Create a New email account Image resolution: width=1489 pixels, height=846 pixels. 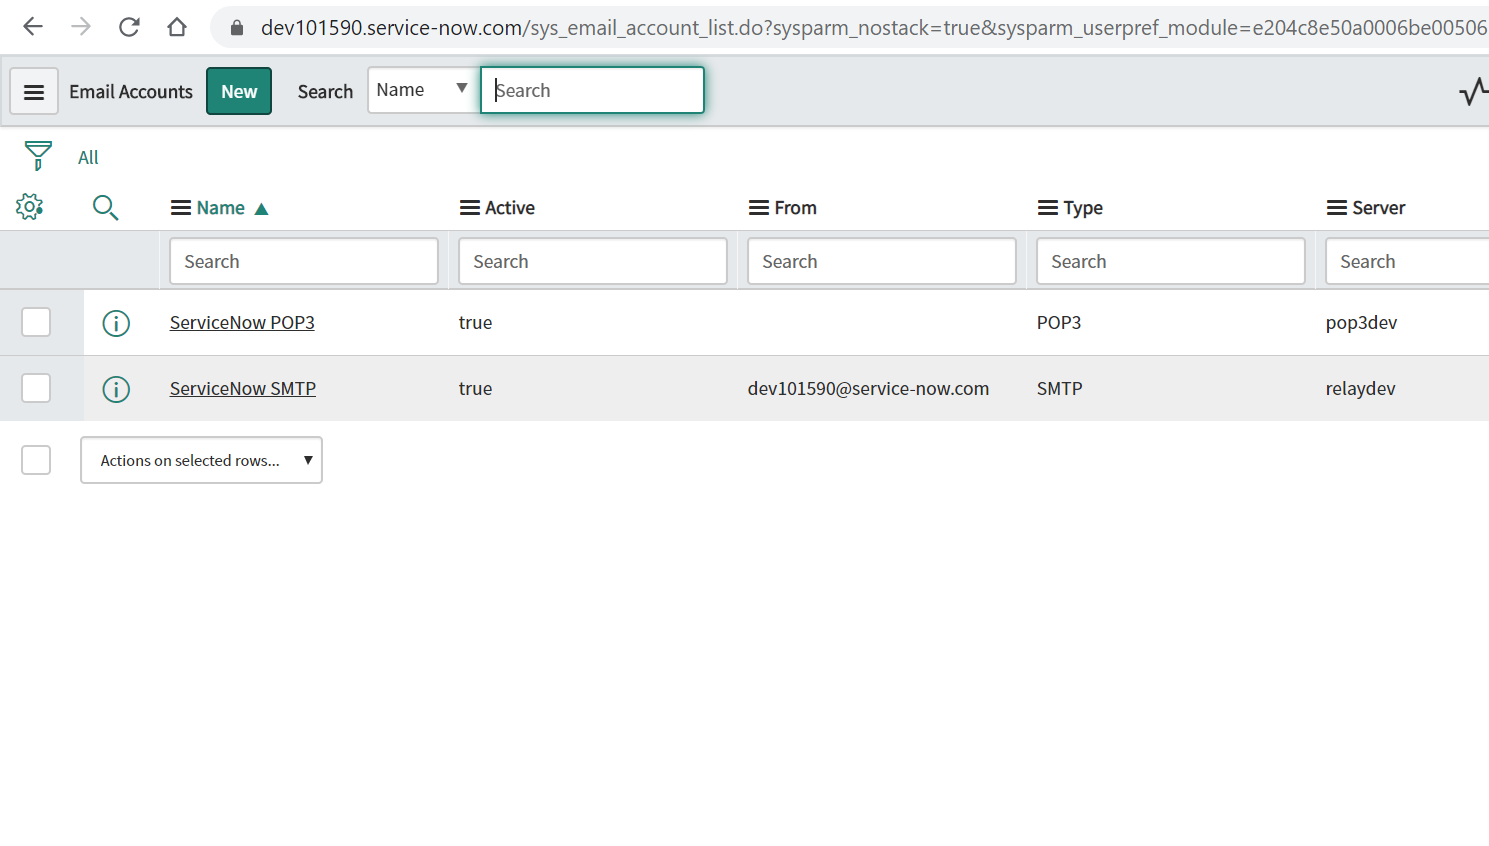239,91
